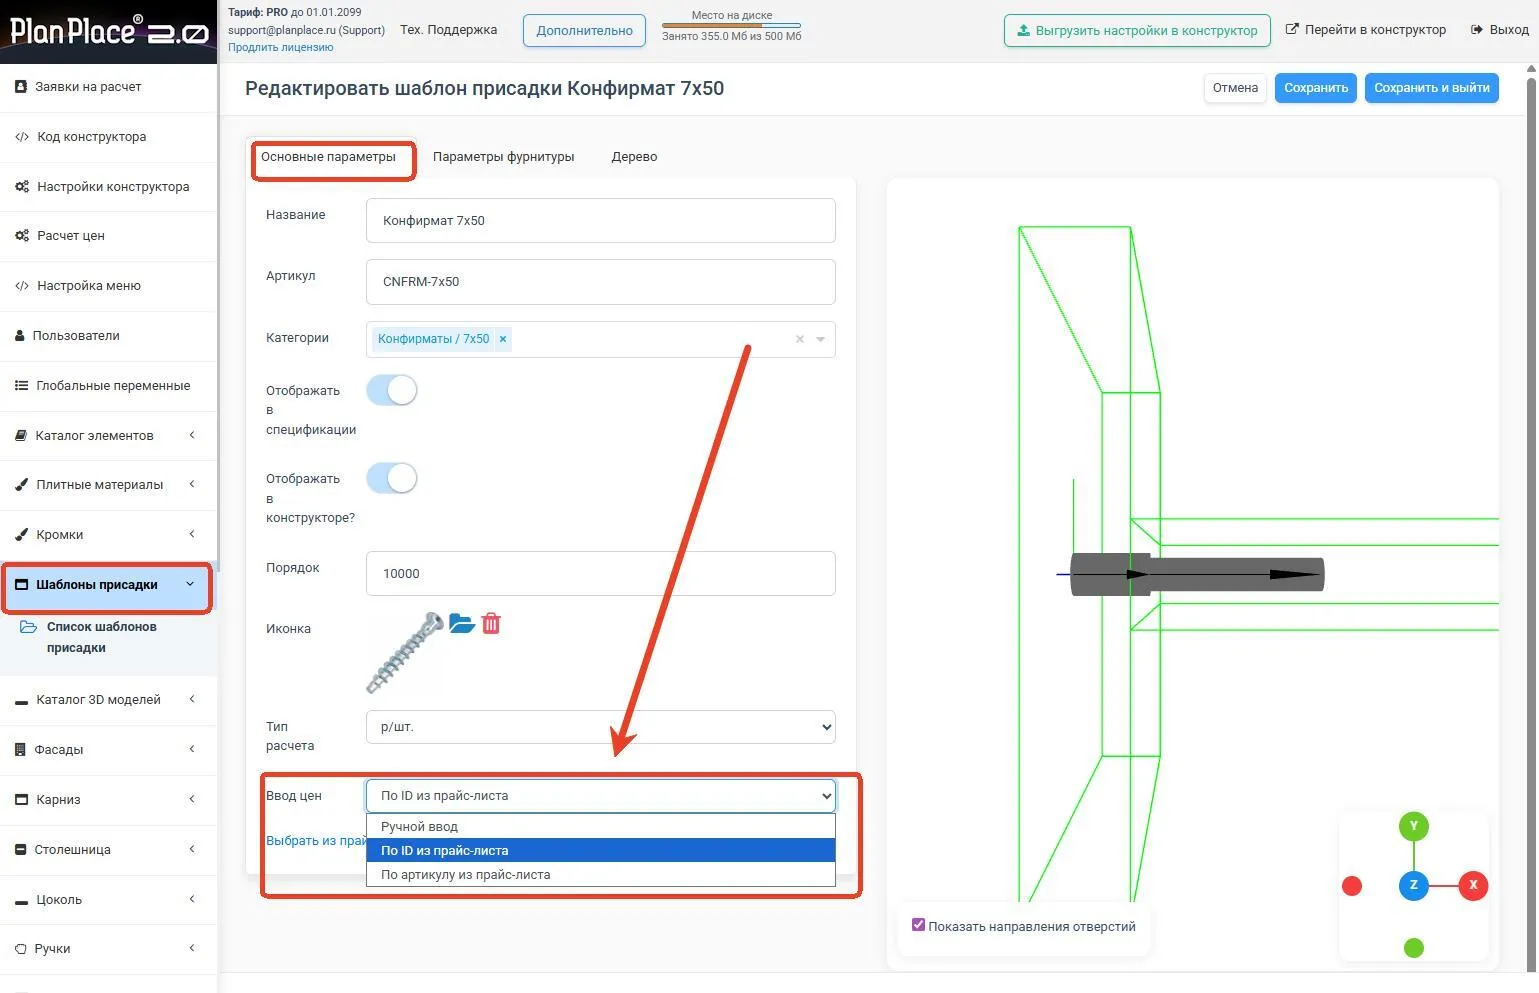
Task: Open Заявки на расчет in sidebar
Action: click(x=108, y=87)
